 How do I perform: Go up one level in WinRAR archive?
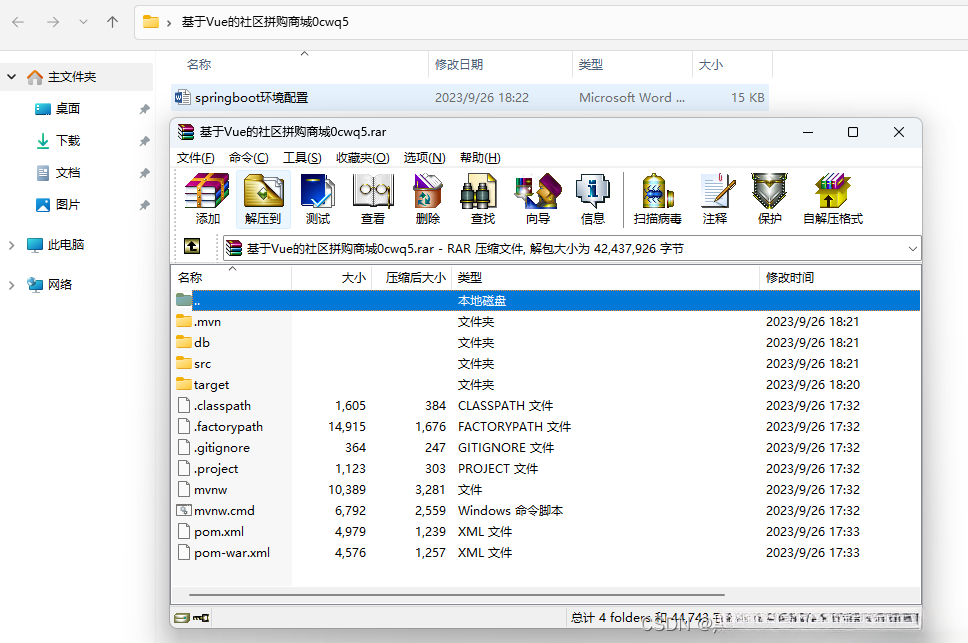click(192, 247)
